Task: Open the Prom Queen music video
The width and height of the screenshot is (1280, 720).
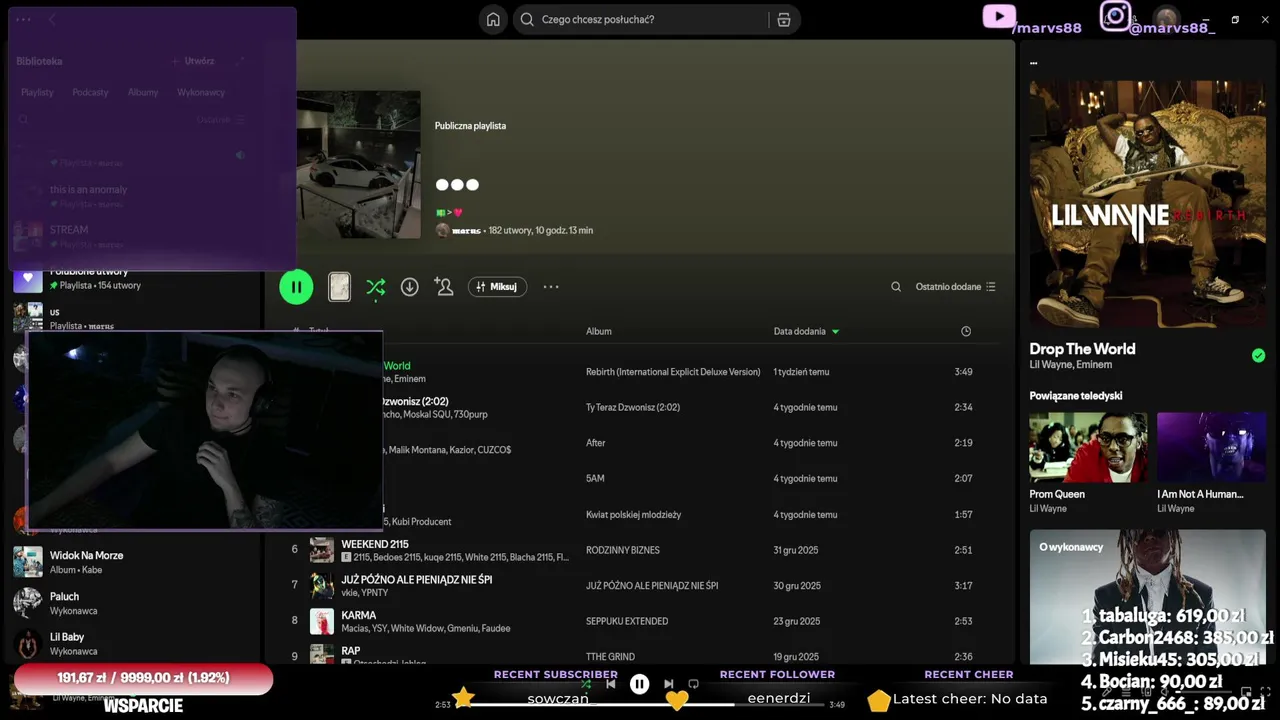Action: click(x=1089, y=447)
